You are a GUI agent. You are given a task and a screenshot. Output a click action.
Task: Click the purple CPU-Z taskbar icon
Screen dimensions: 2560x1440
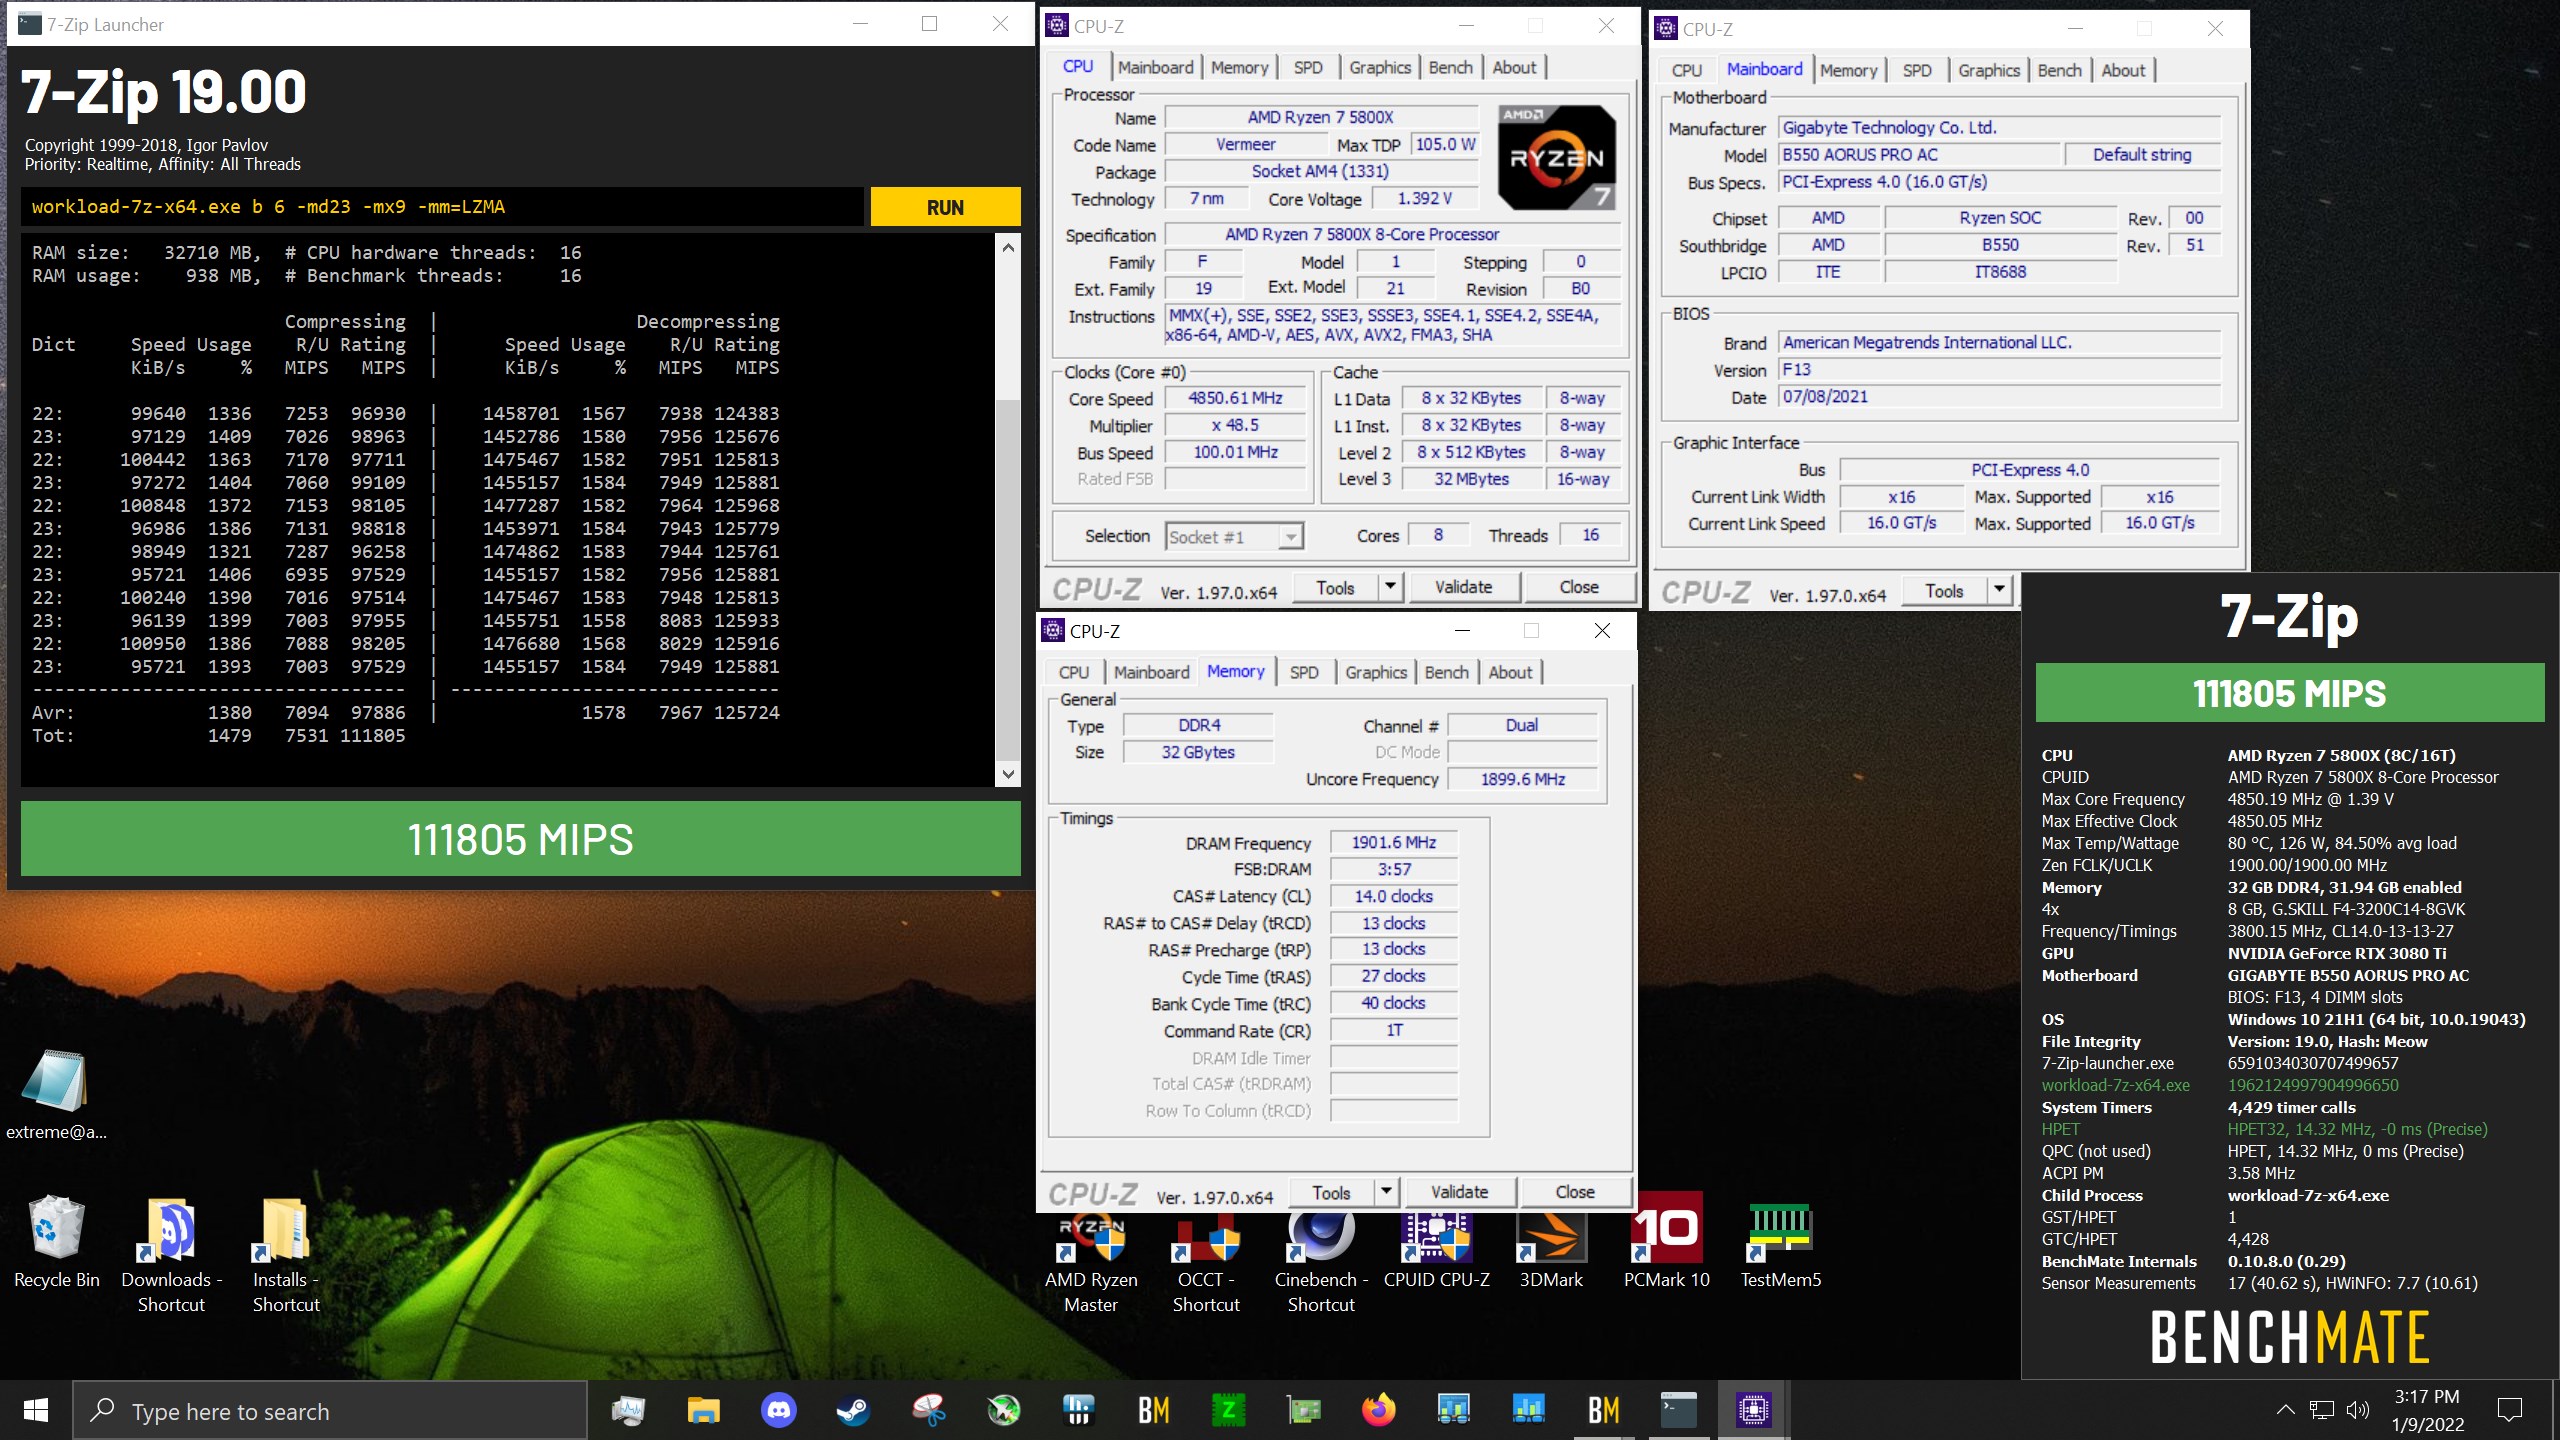point(1753,1410)
